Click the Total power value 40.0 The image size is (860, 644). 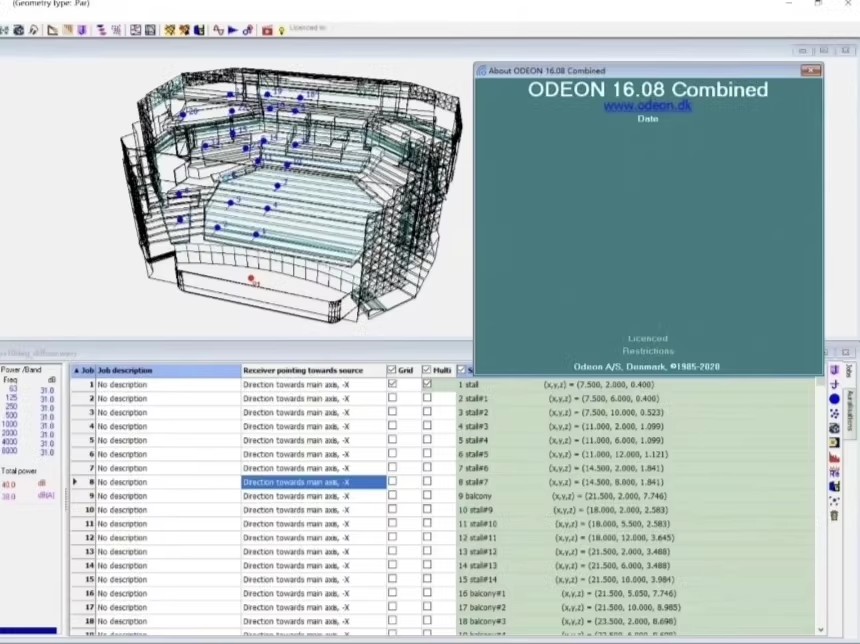pyautogui.click(x=9, y=485)
